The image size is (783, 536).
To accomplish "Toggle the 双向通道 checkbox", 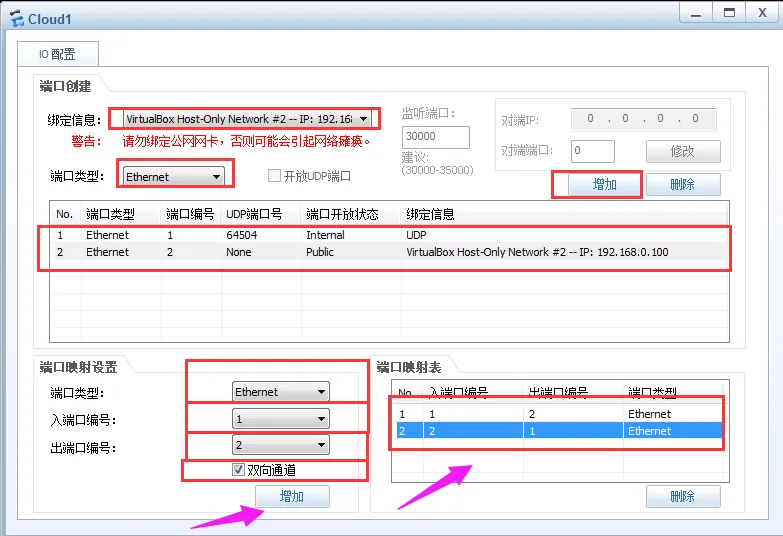I will tap(238, 469).
